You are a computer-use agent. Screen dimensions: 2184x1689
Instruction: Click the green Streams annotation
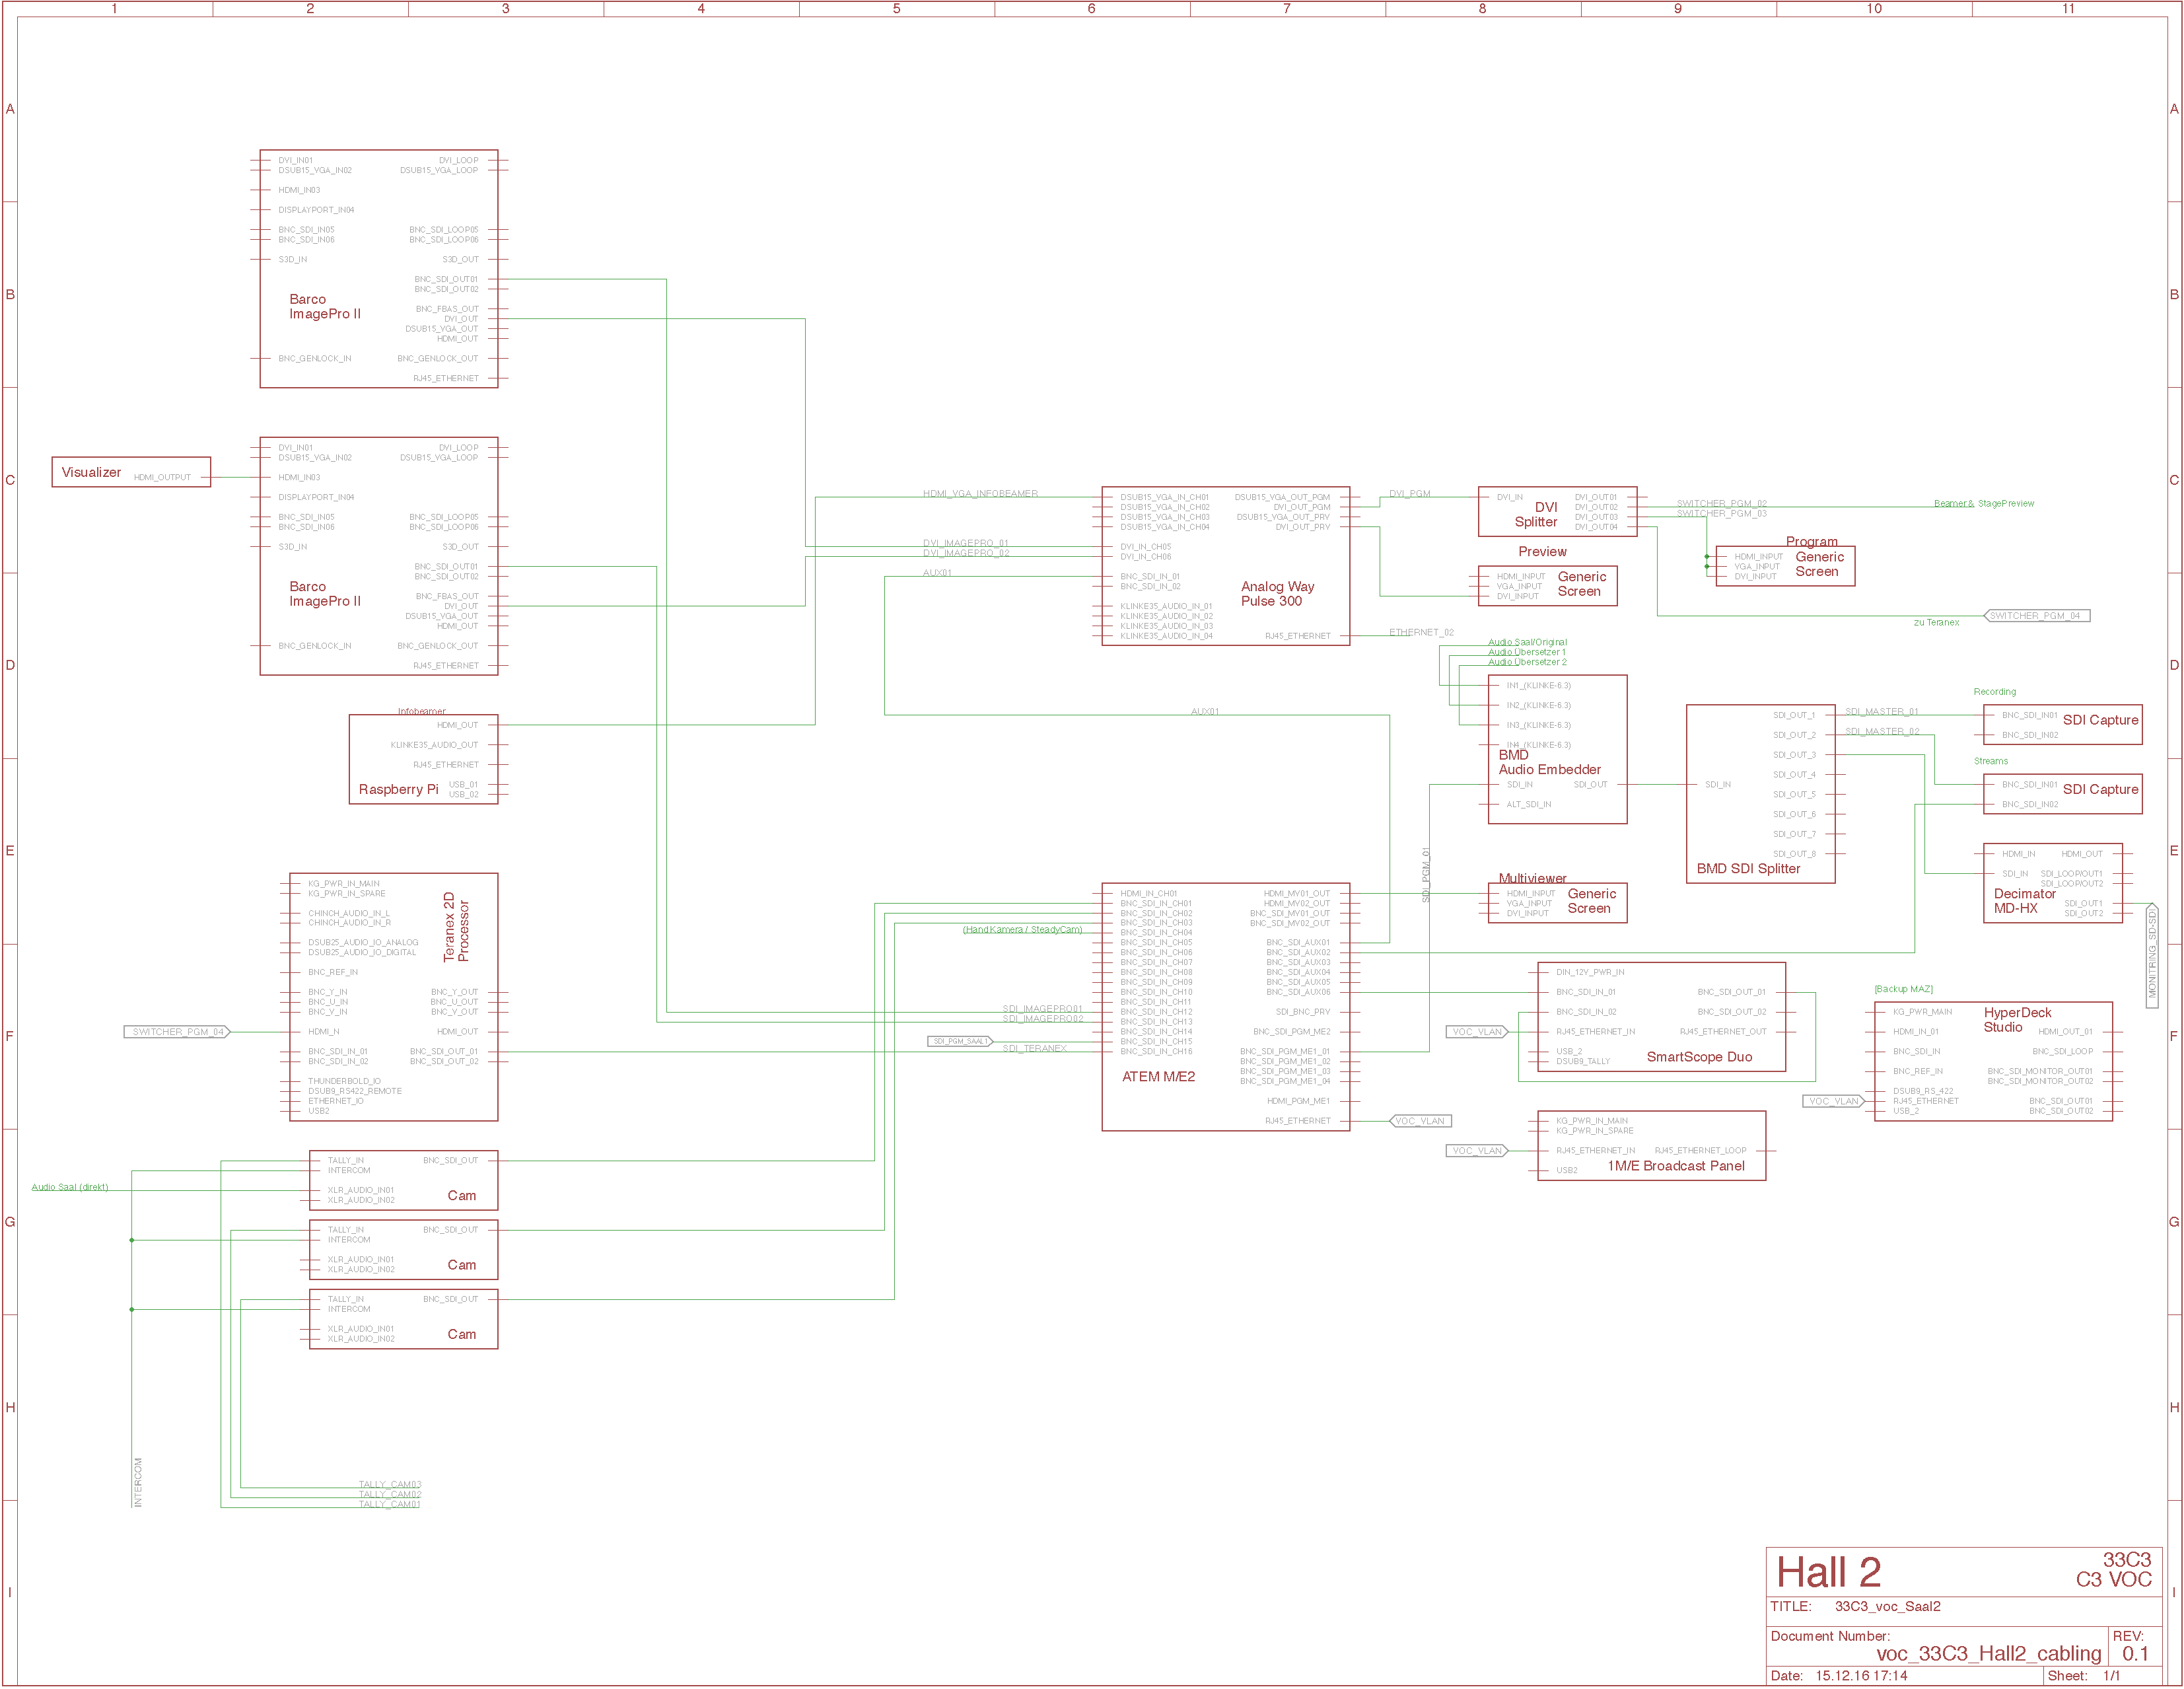(x=1990, y=761)
